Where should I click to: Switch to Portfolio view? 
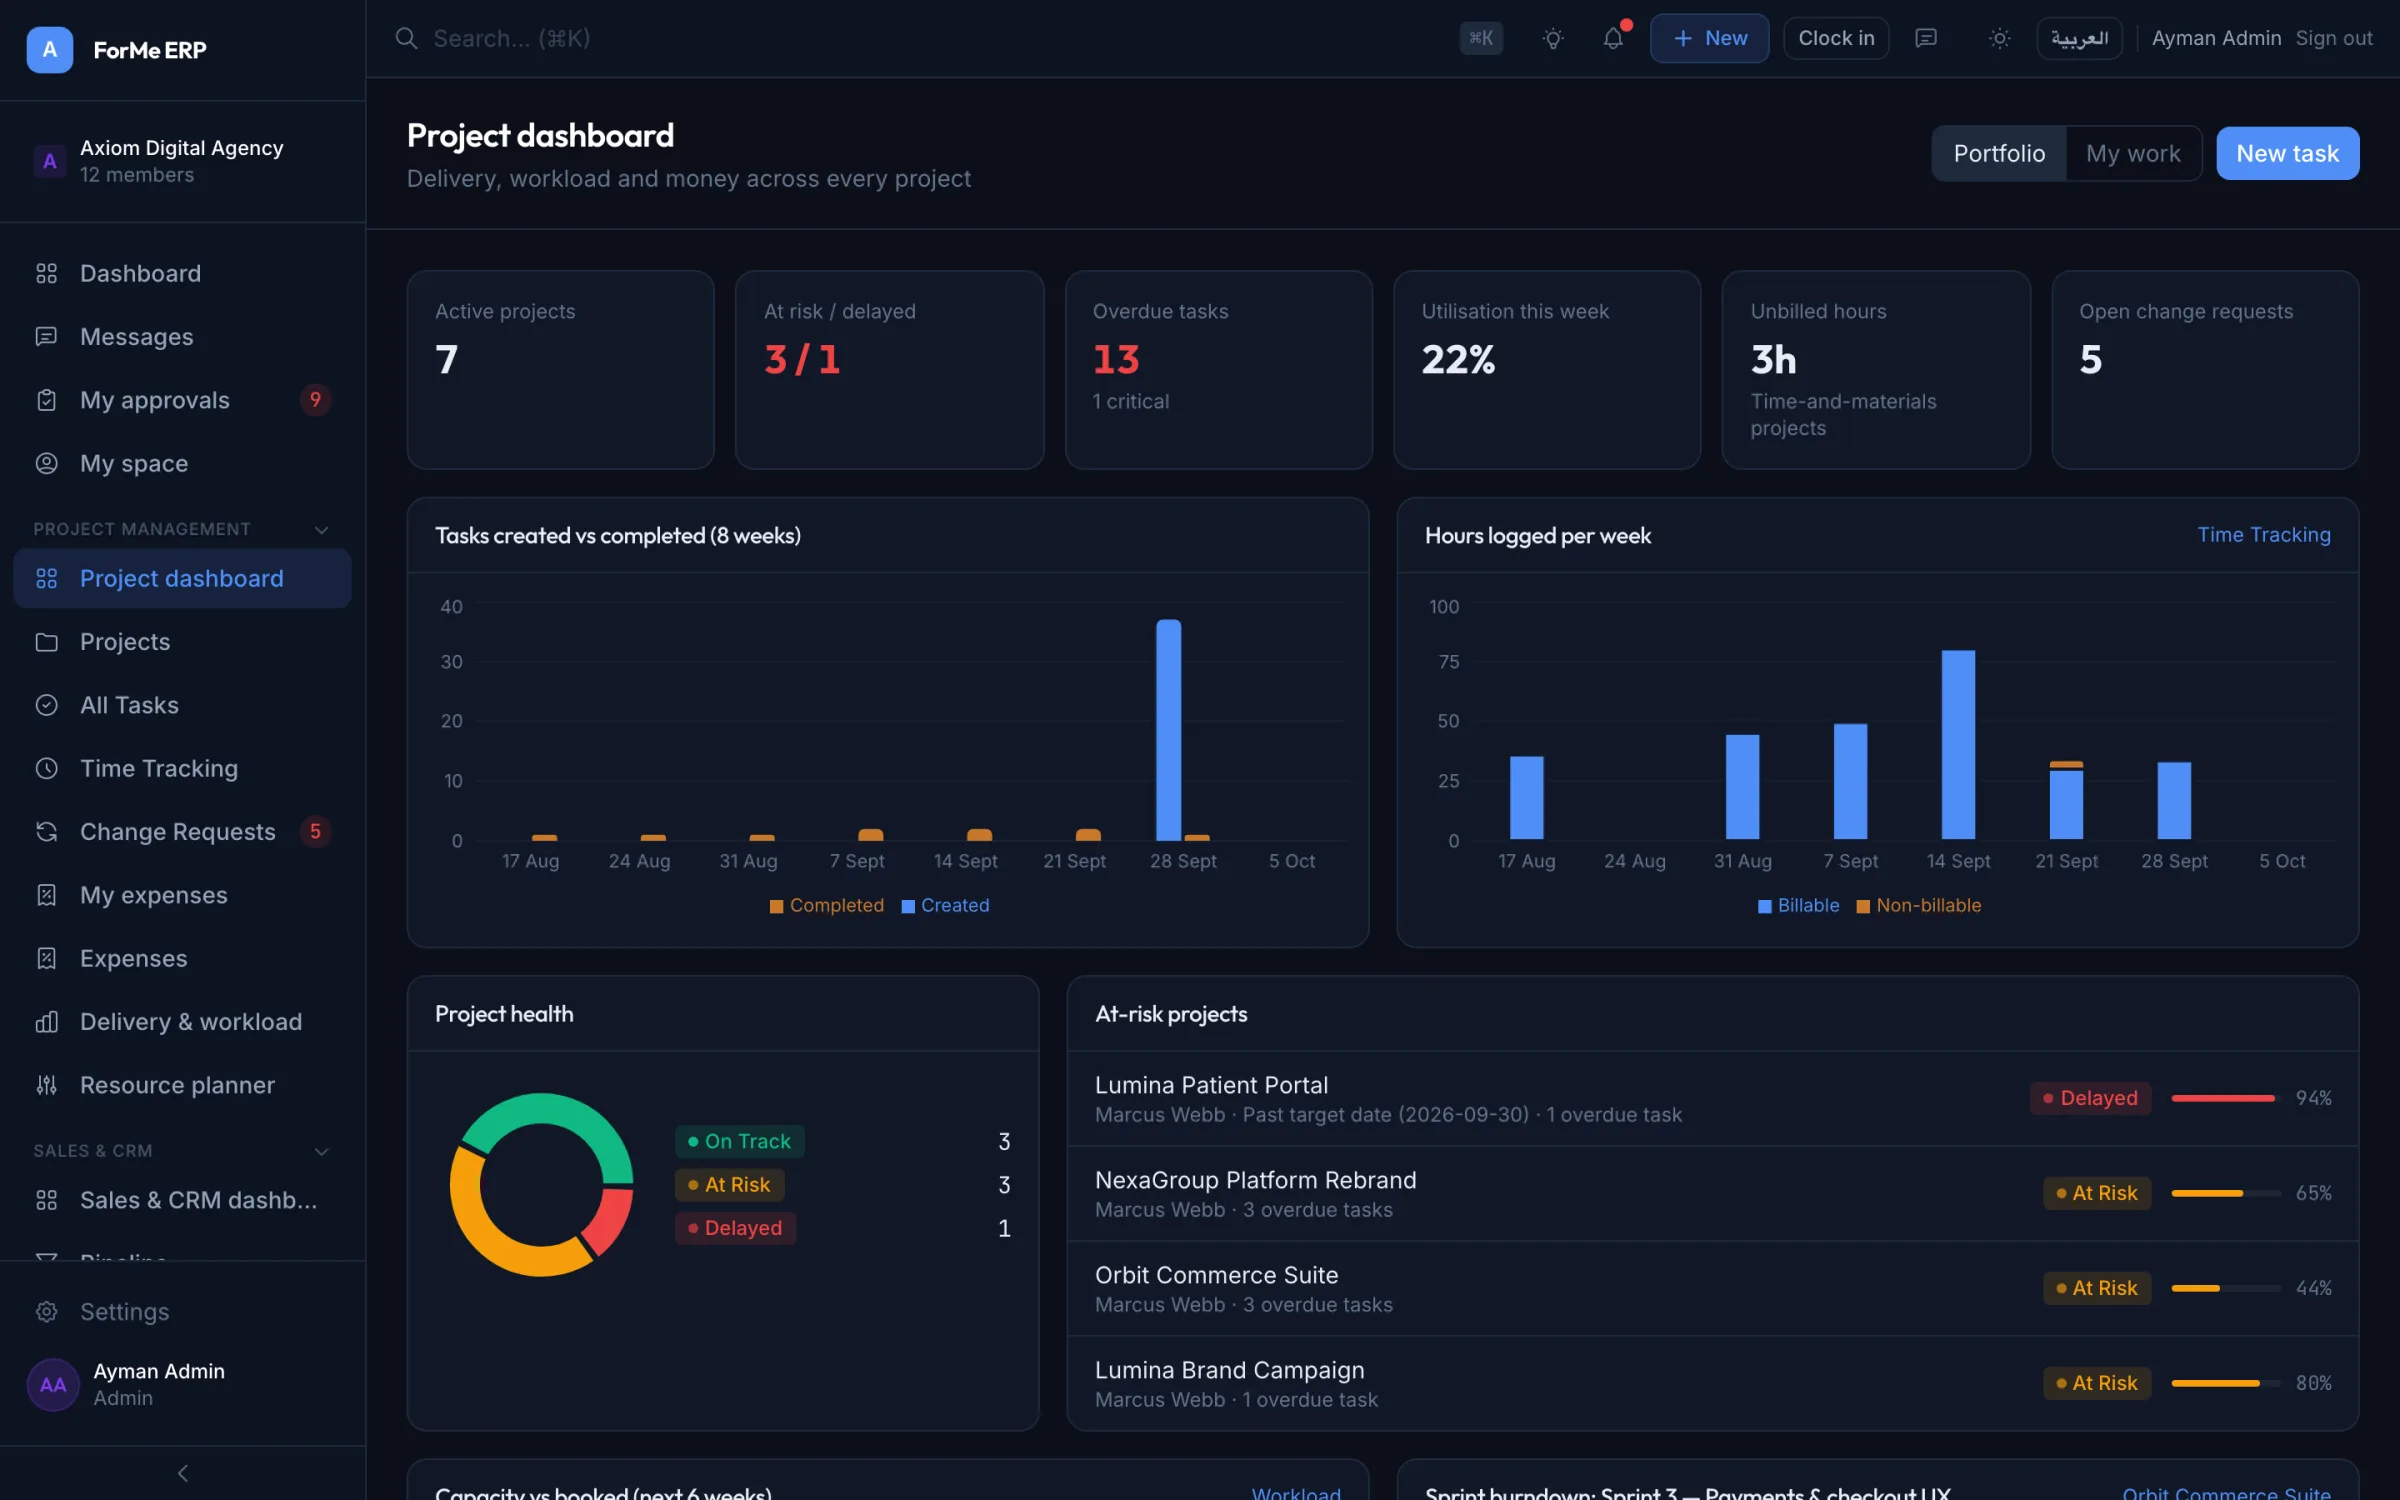click(x=1999, y=153)
